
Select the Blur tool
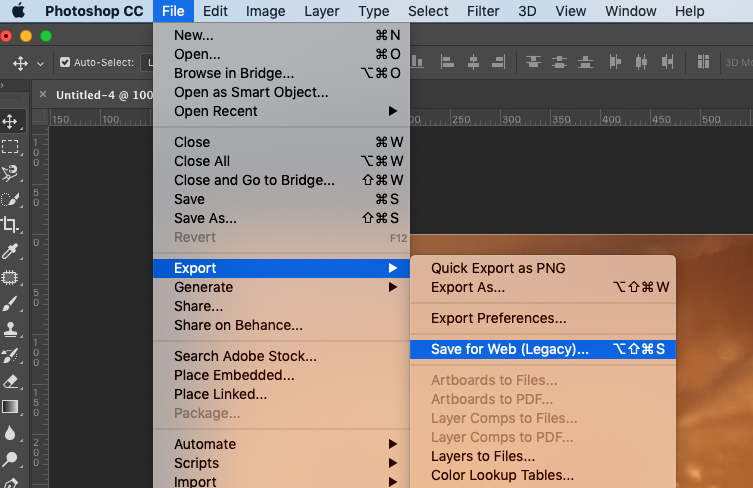pos(10,433)
